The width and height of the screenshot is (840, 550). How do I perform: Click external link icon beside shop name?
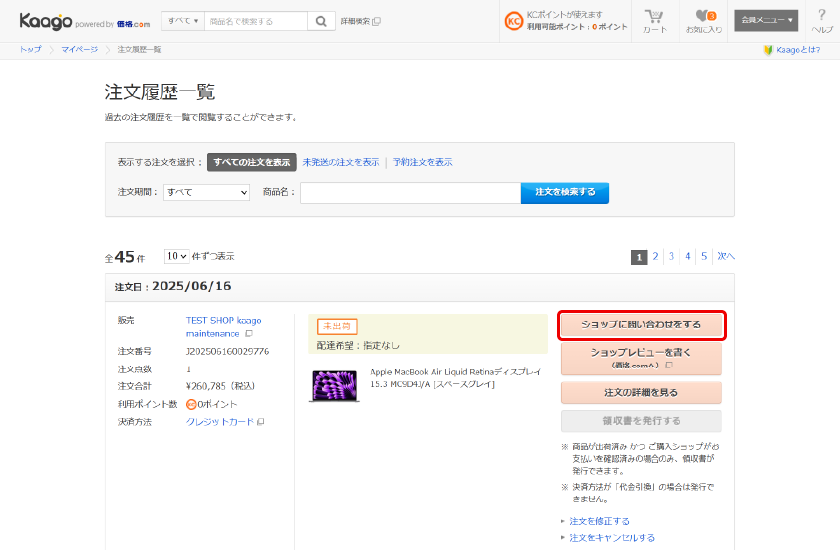[249, 334]
